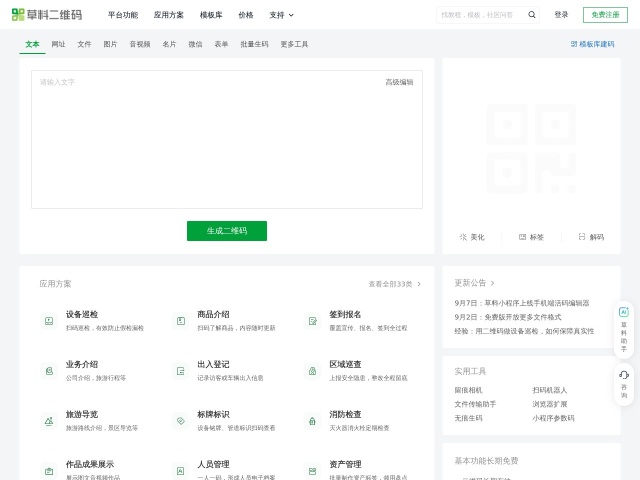Switch to the 名片 tab
Screen dimensions: 640x480
[169, 44]
